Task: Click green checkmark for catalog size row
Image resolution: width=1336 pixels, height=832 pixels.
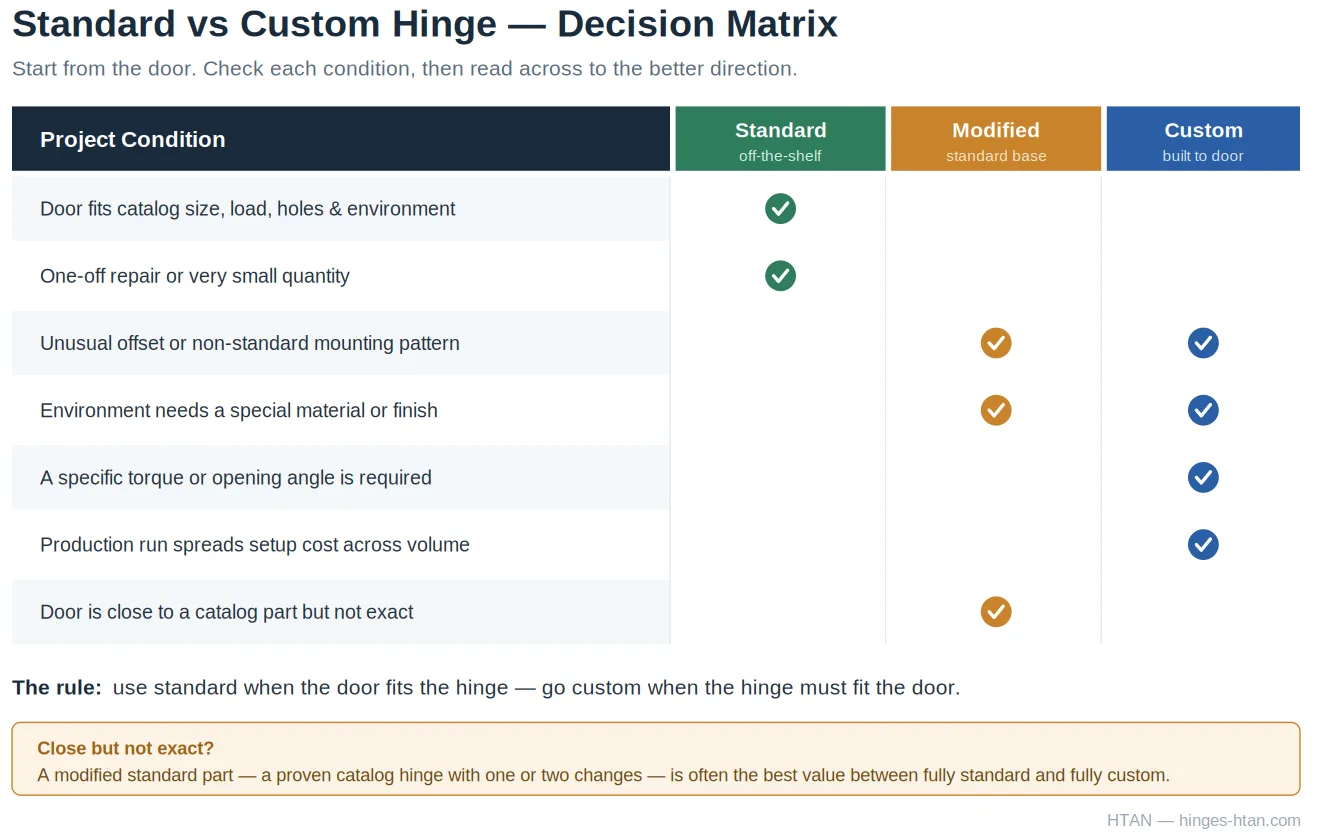Action: click(780, 209)
